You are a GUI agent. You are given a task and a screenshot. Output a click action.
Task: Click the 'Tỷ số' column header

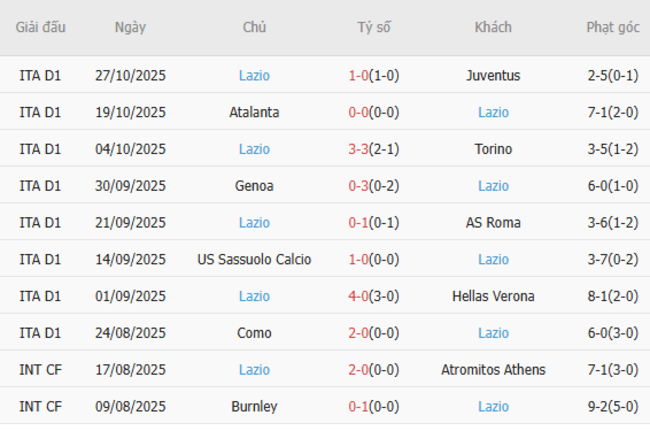[374, 28]
